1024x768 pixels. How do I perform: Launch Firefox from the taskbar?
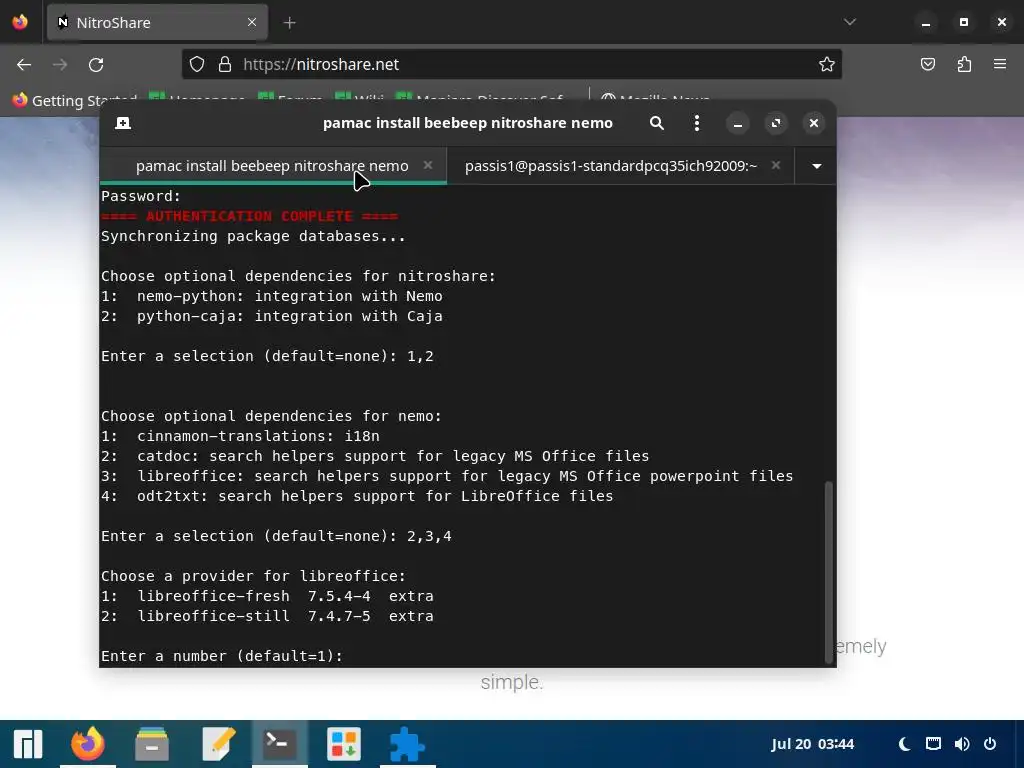(88, 744)
